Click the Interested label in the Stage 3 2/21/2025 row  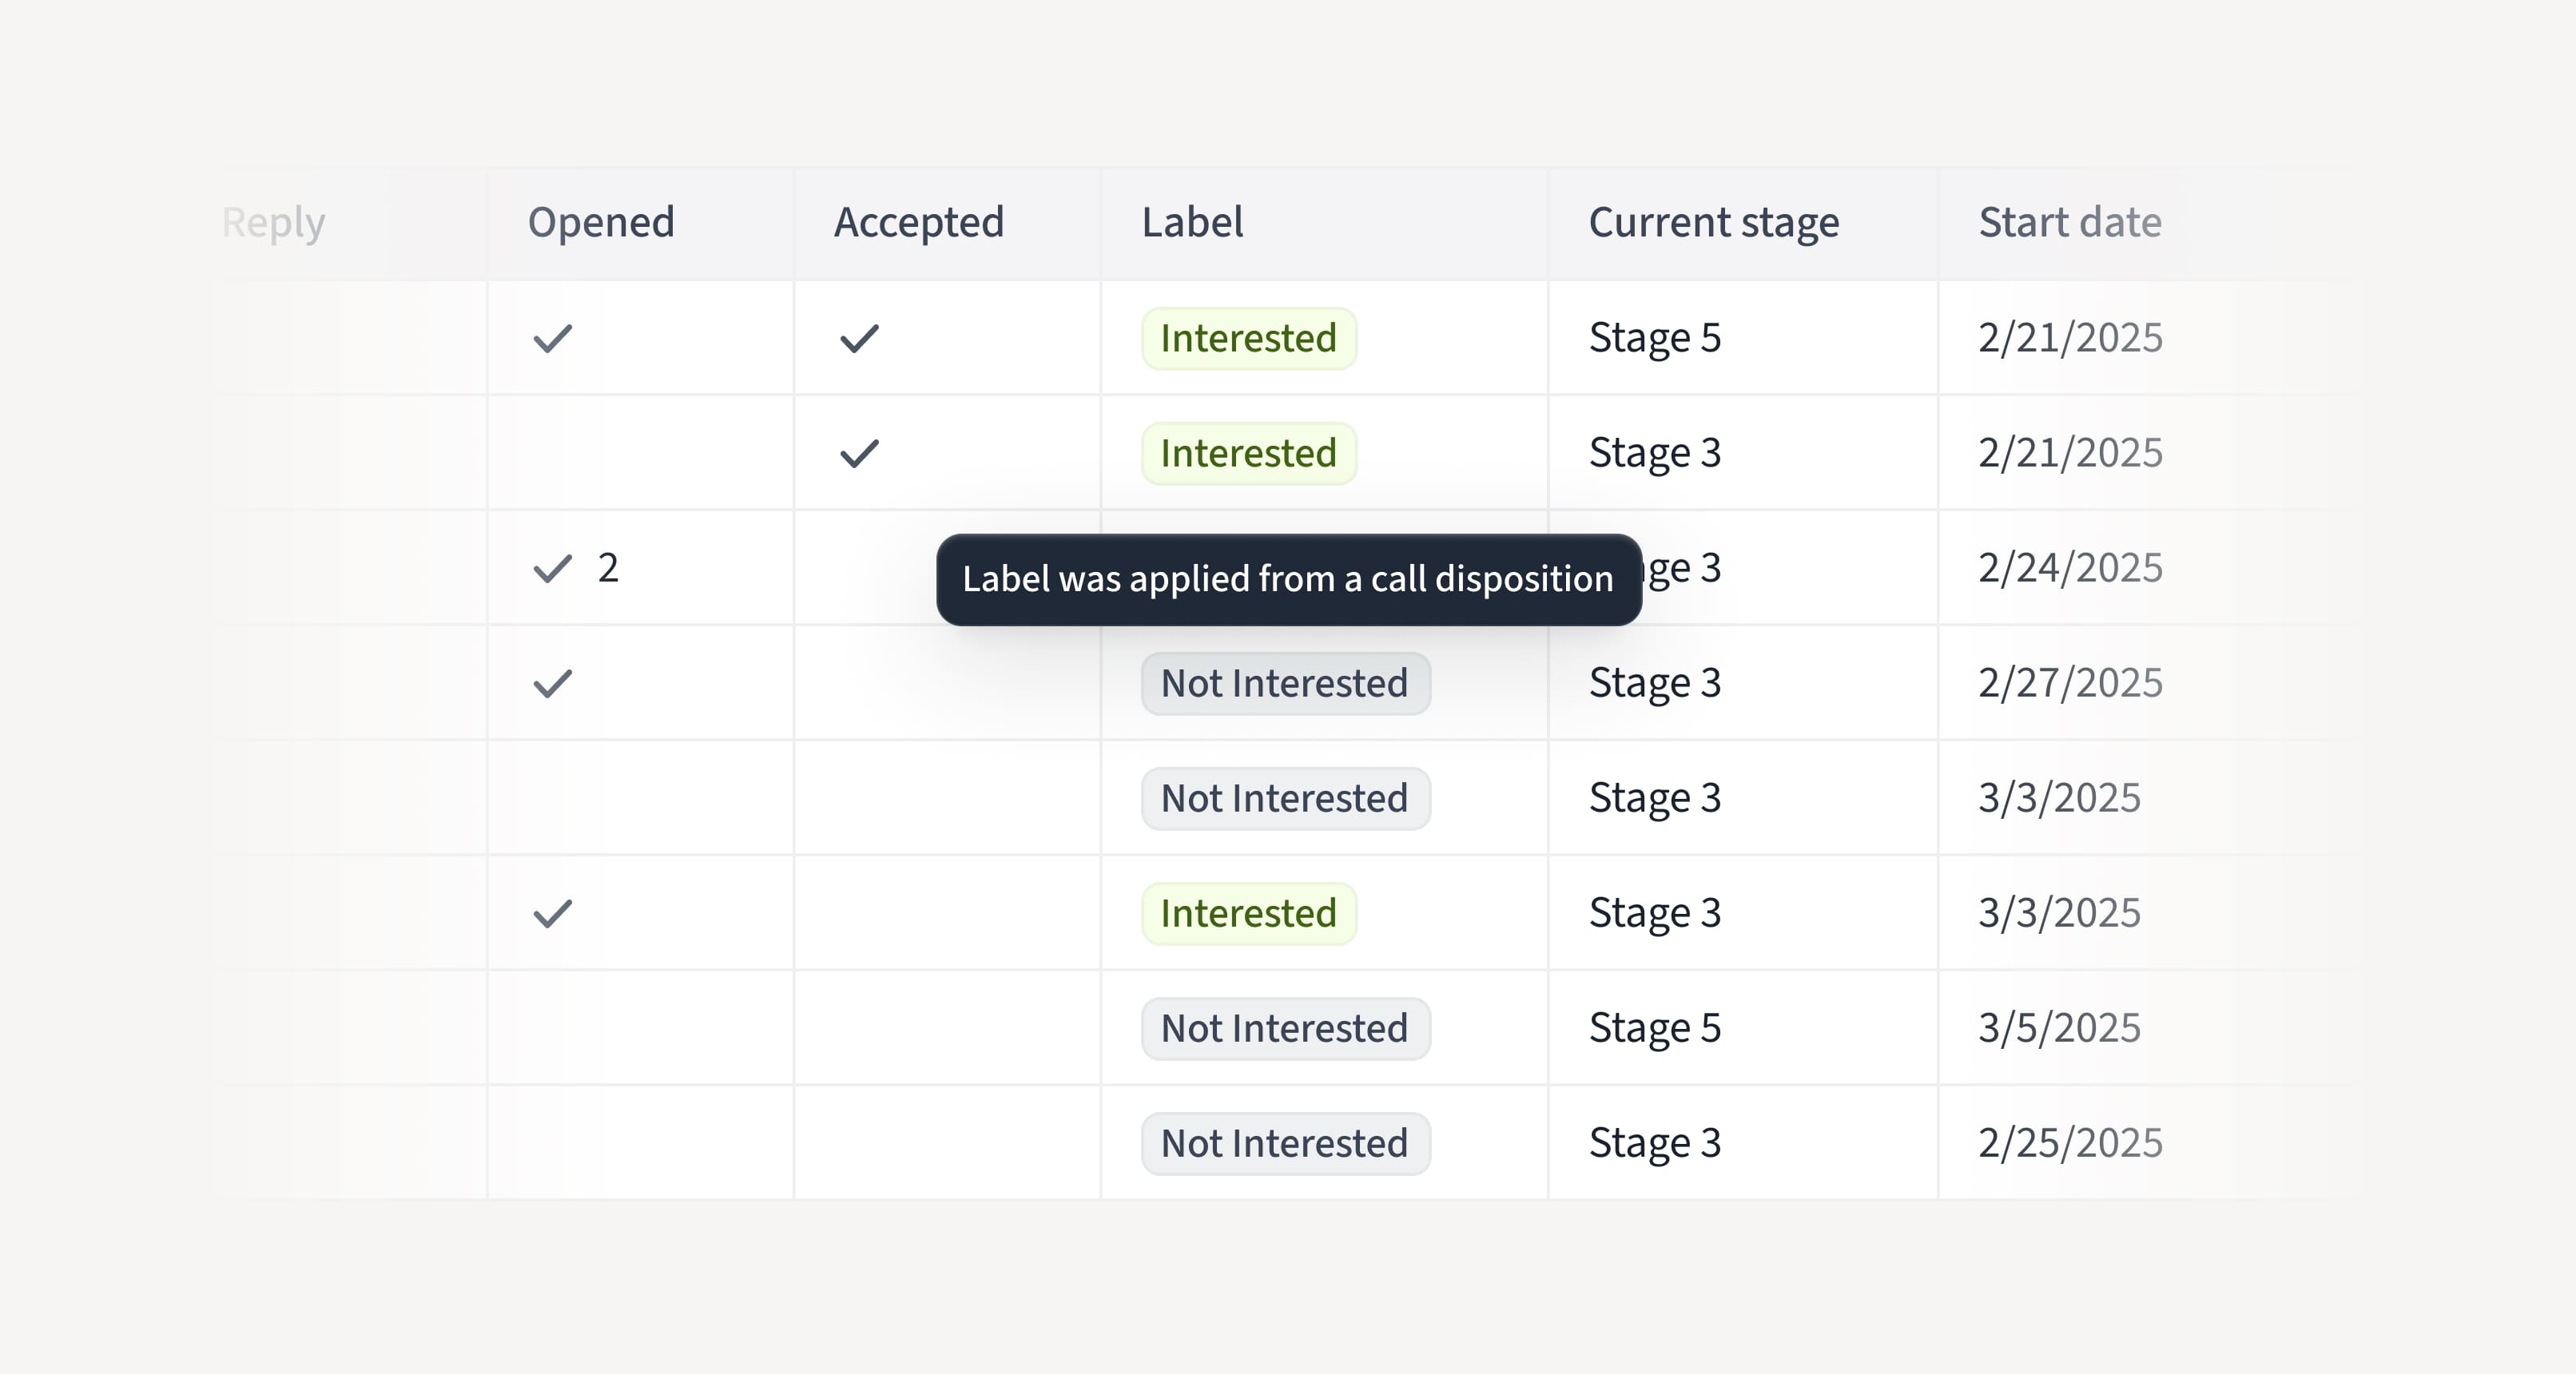(1248, 454)
